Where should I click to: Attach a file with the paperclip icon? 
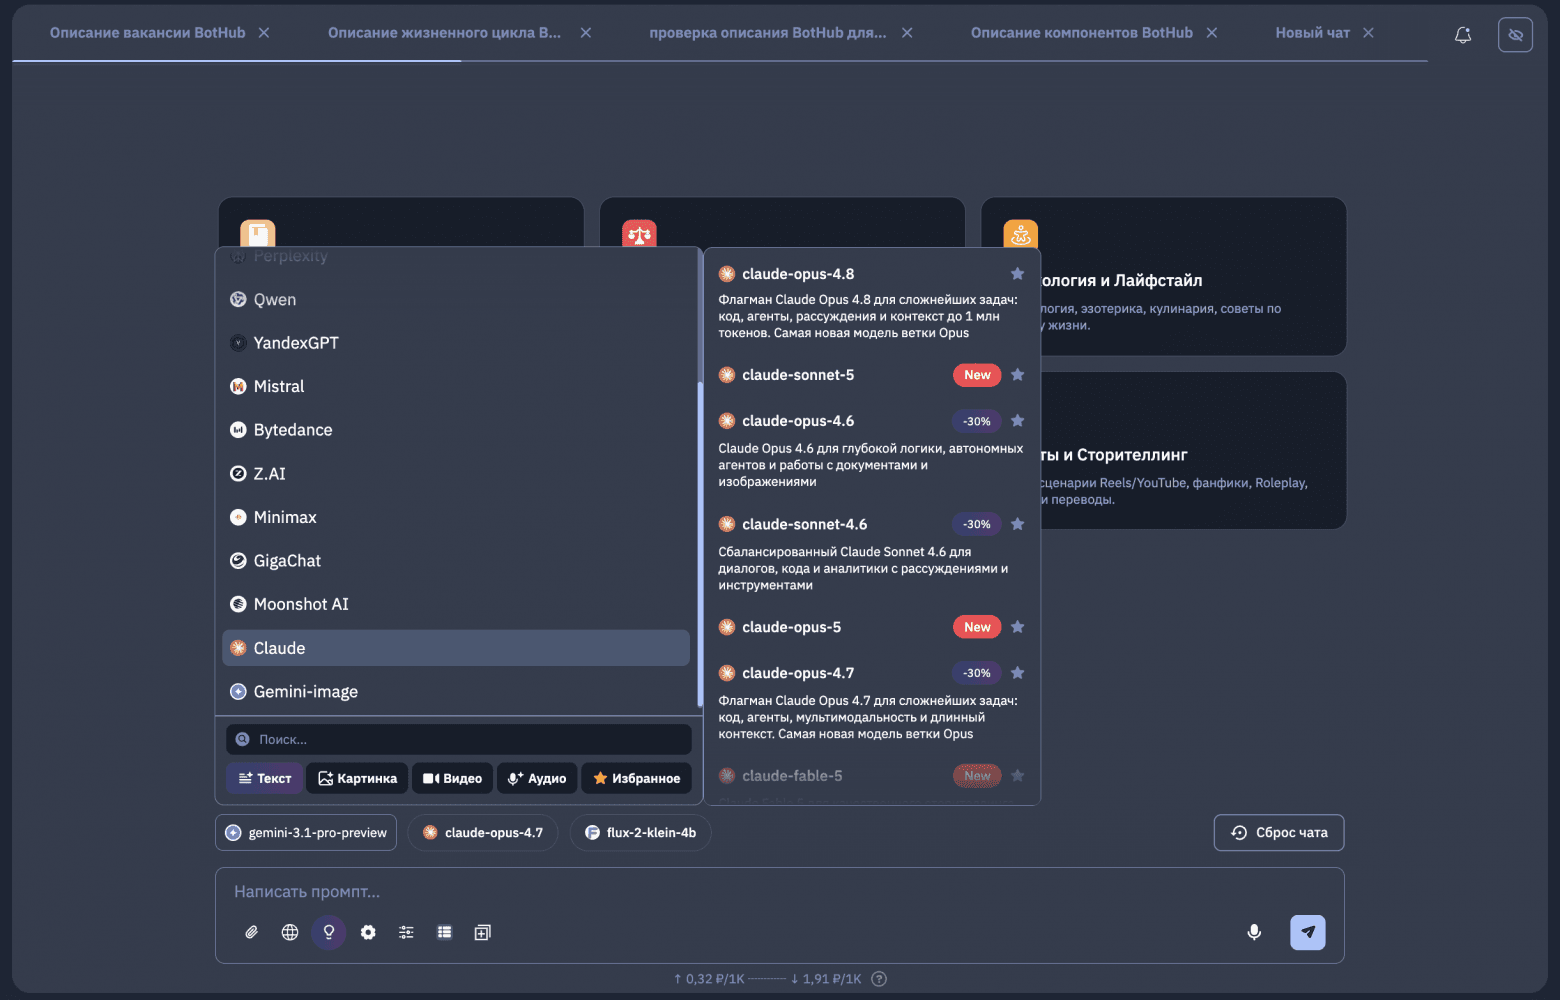(x=251, y=933)
